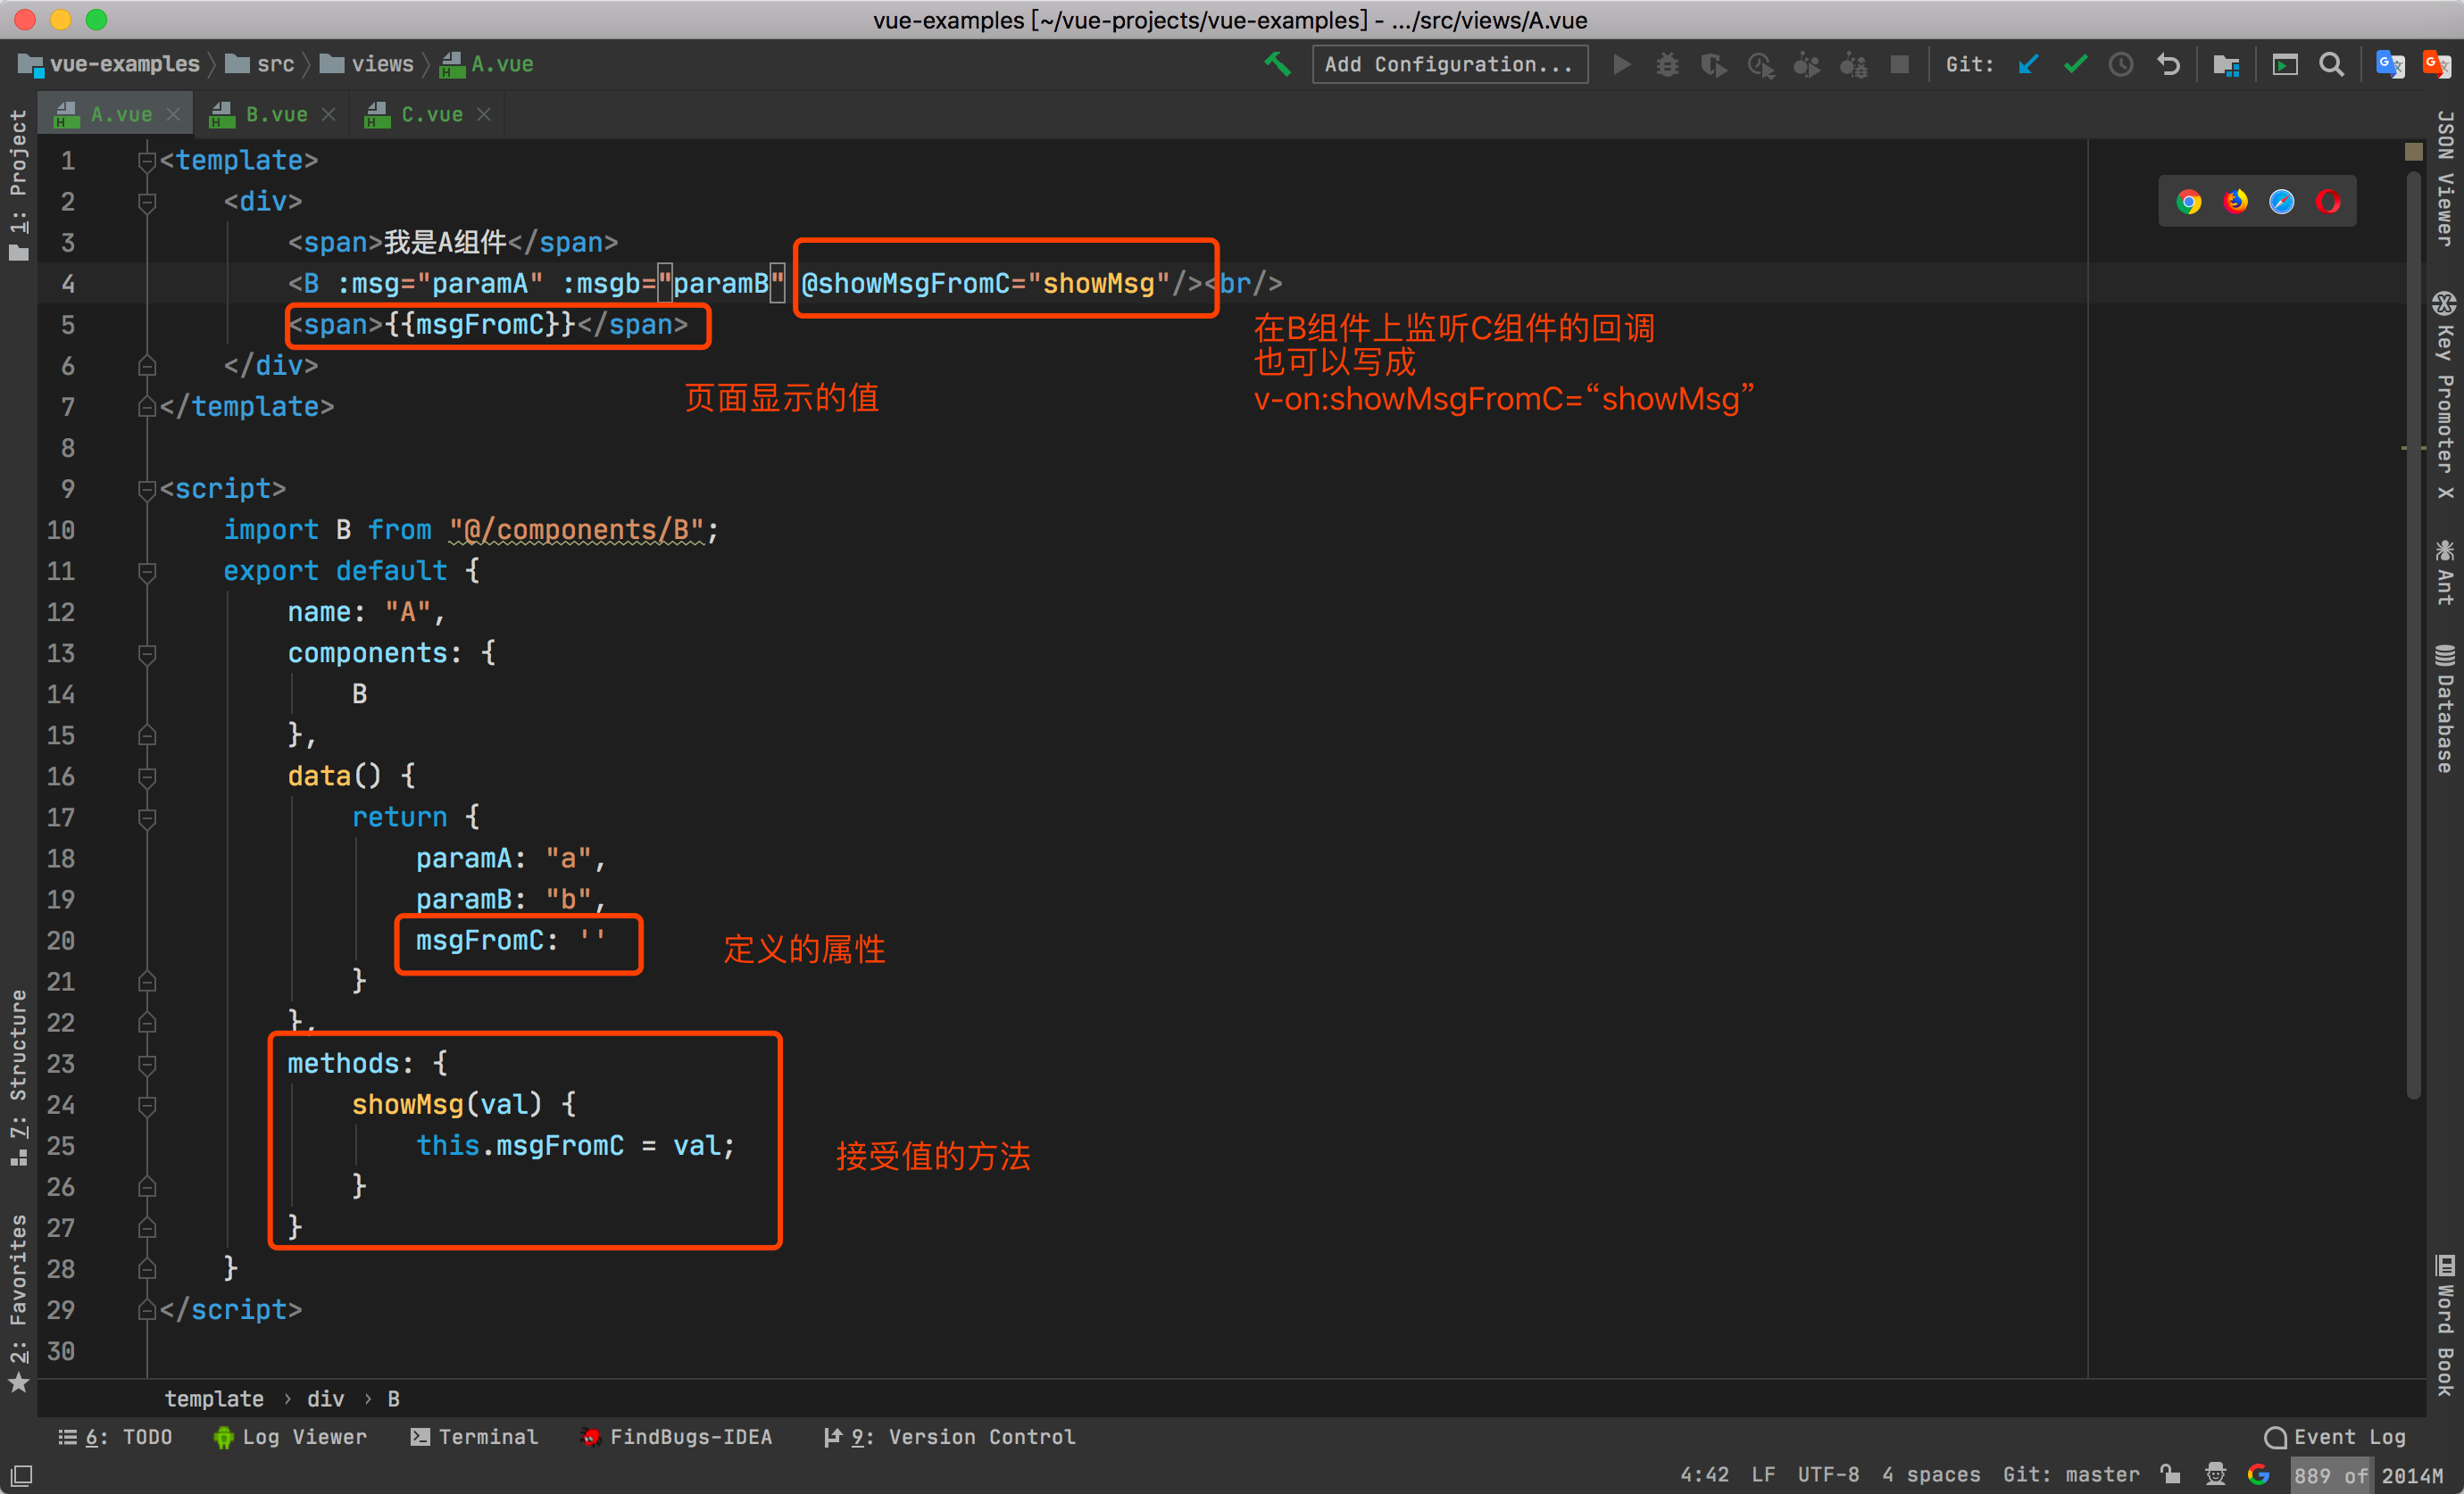Click the Google icon in status bar
2464x1494 pixels.
click(2259, 1474)
